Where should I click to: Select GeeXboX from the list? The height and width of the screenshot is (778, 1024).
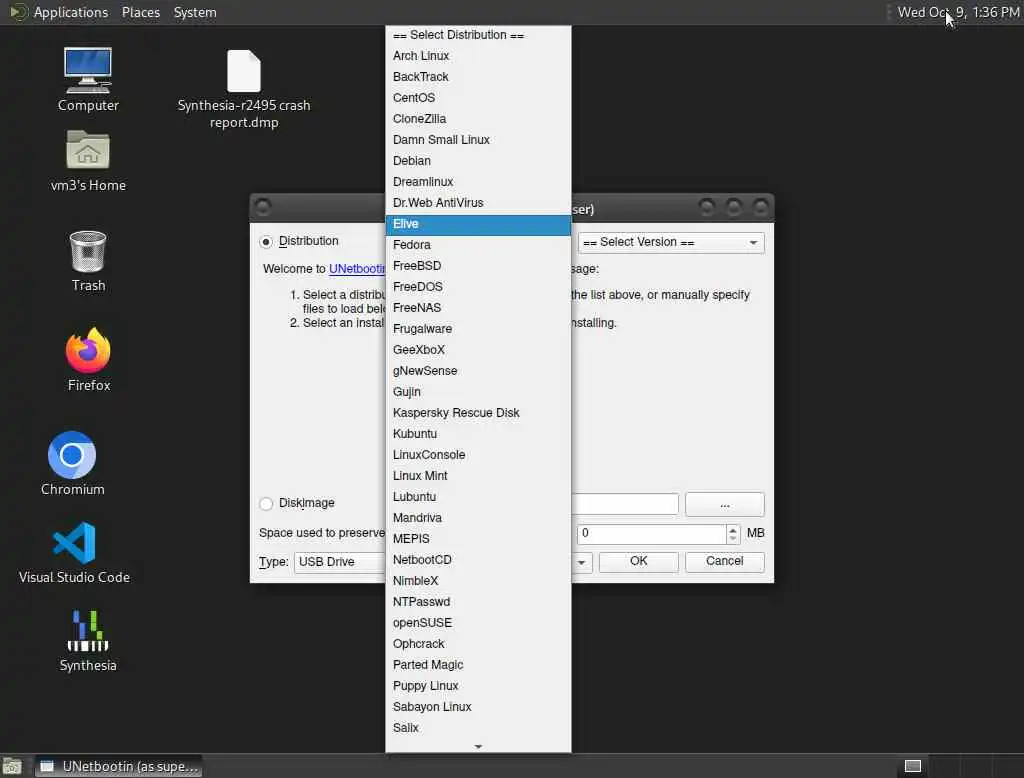click(x=478, y=350)
